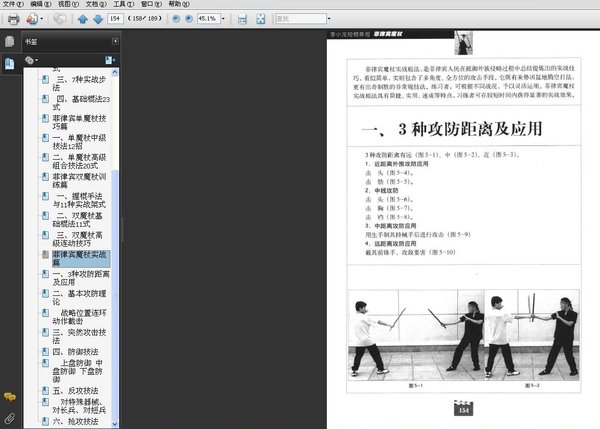Screen dimensions: 600x429
Task: Click the 图5-2 crossed sticks photo
Action: [532, 335]
